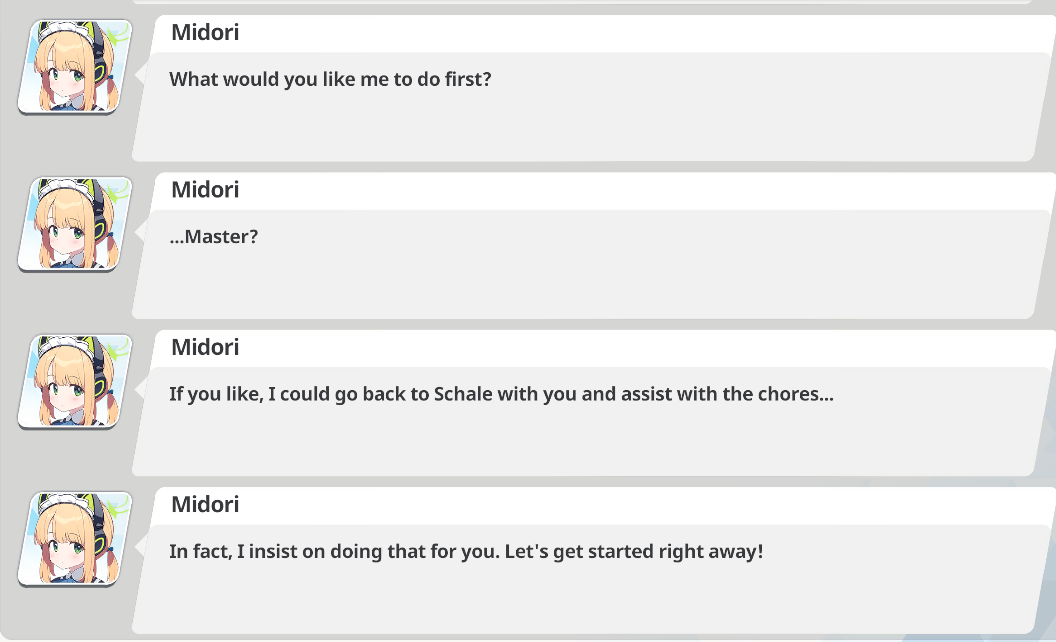Click the bubble pointer of the Schale chores message
1056x642 pixels.
click(x=142, y=388)
